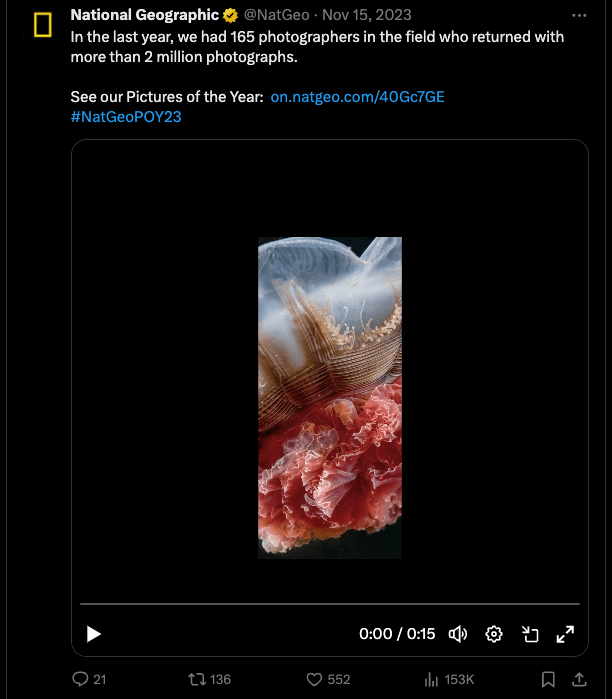Seek on the video progress bar

click(x=330, y=604)
